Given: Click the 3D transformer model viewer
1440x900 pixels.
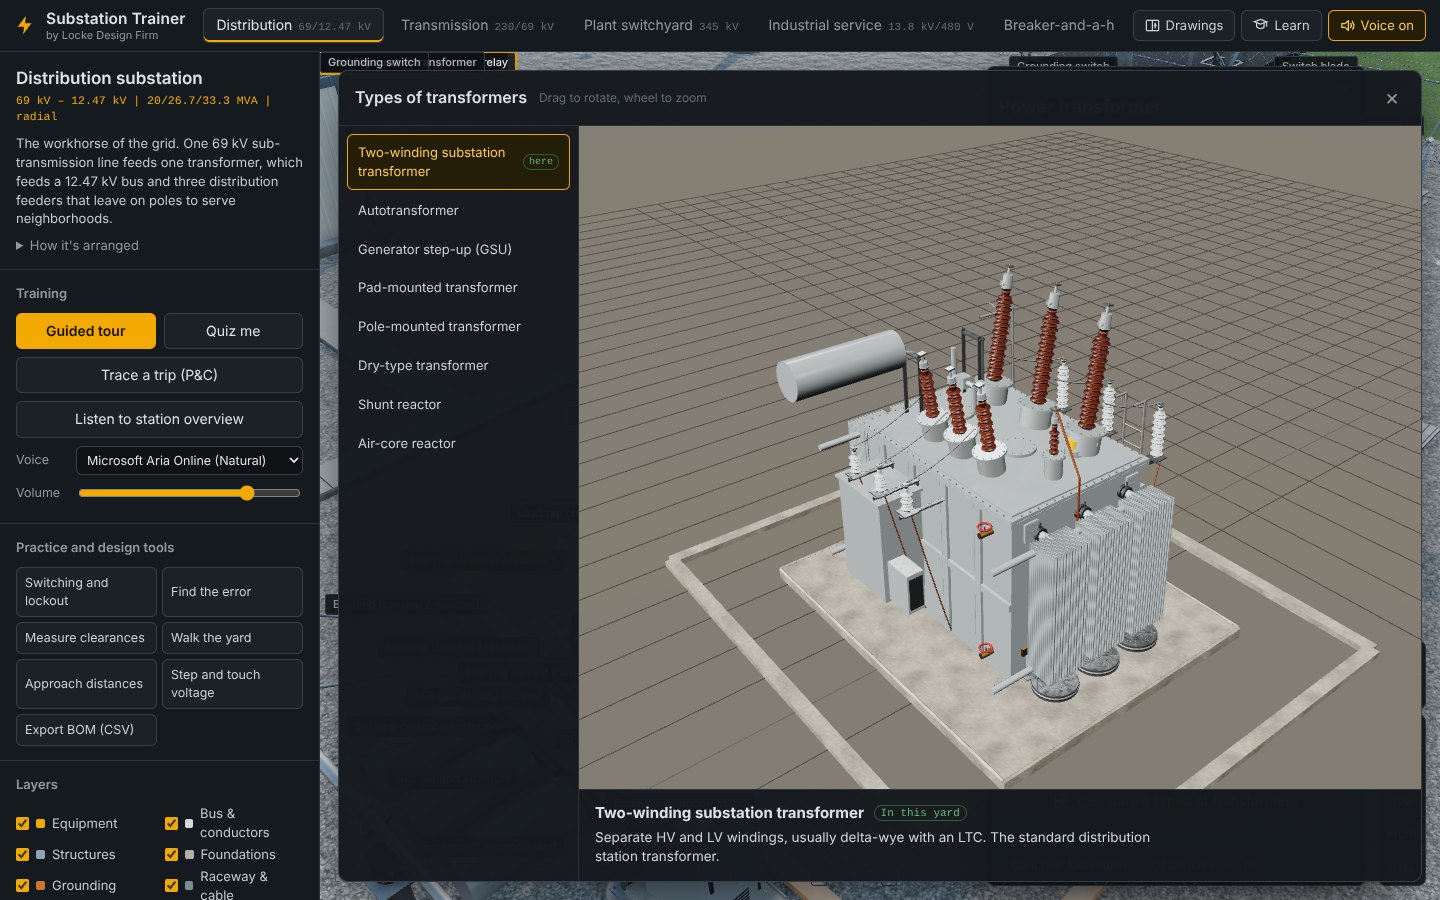Looking at the screenshot, I should [x=1000, y=458].
